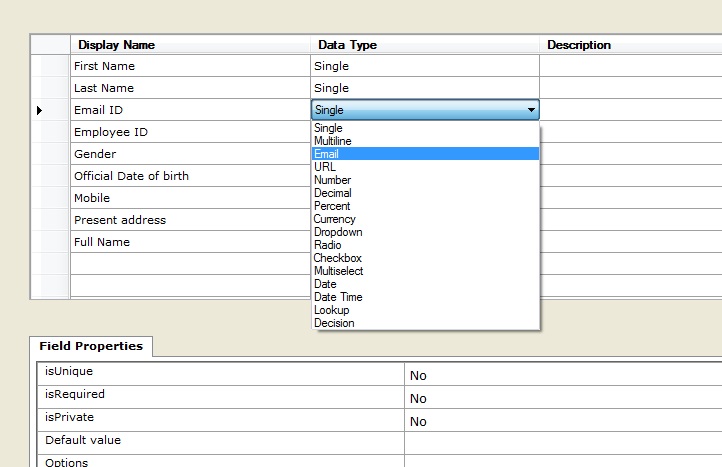Select Email from the data type list
The image size is (722, 467).
click(326, 154)
